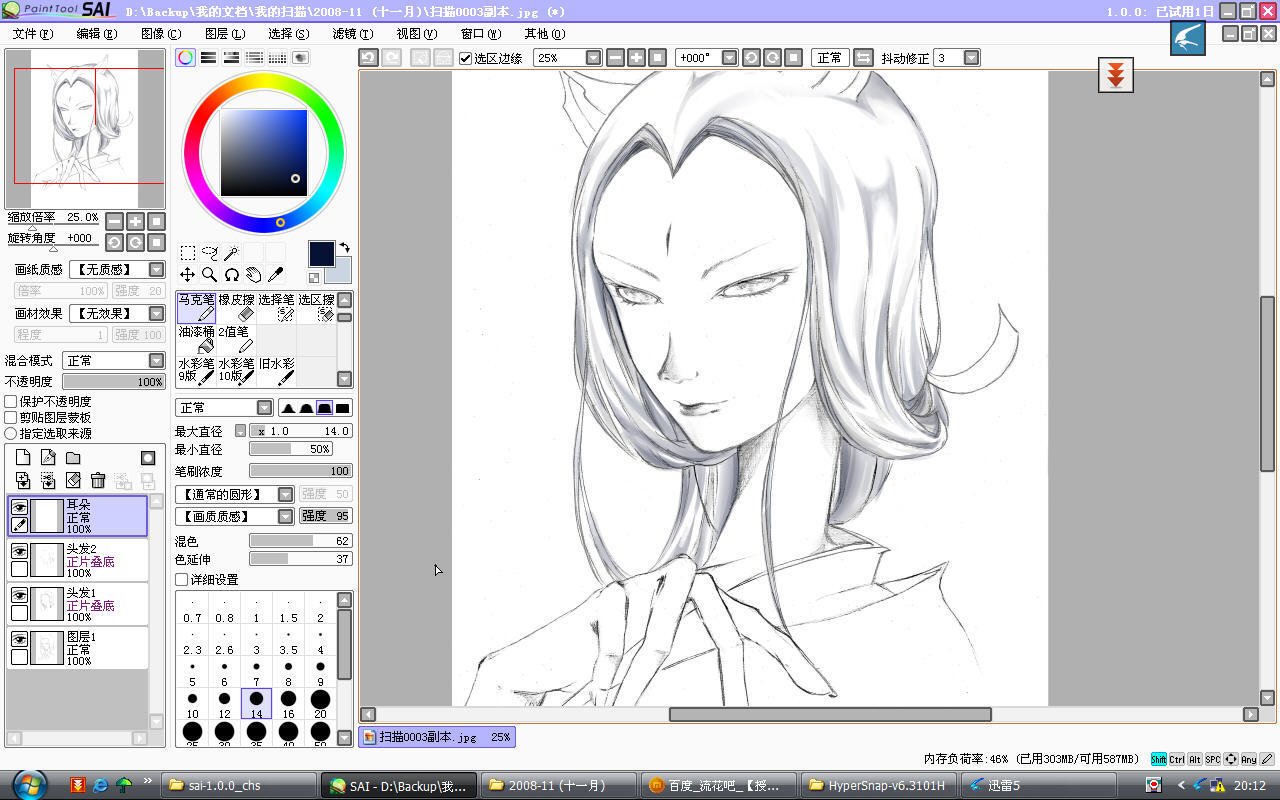Choose the 橡皮擦 eraser brush

tap(237, 308)
